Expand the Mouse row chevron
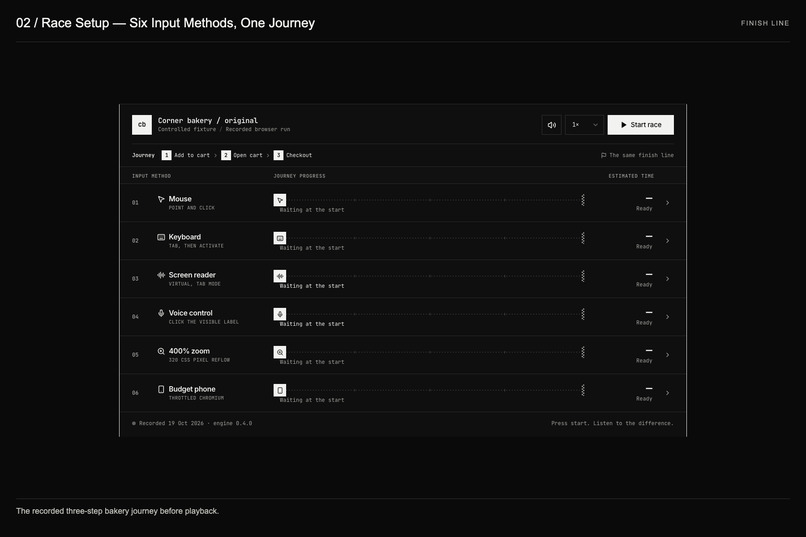This screenshot has width=806, height=537. pyautogui.click(x=668, y=203)
